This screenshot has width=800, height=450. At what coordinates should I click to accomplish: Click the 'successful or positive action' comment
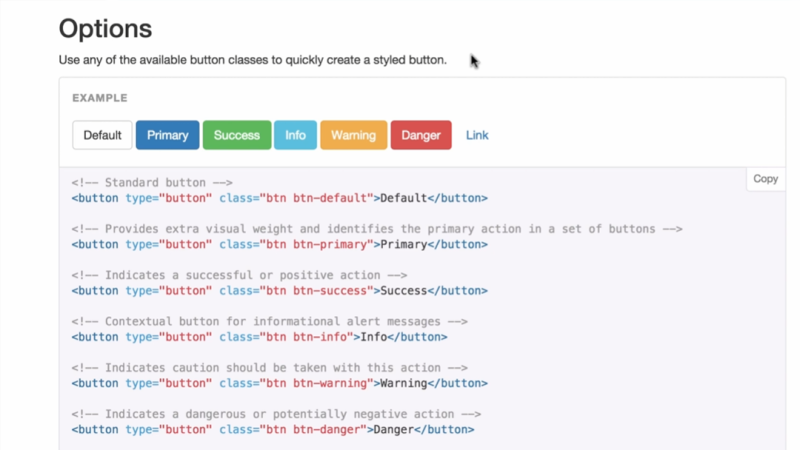tap(239, 276)
